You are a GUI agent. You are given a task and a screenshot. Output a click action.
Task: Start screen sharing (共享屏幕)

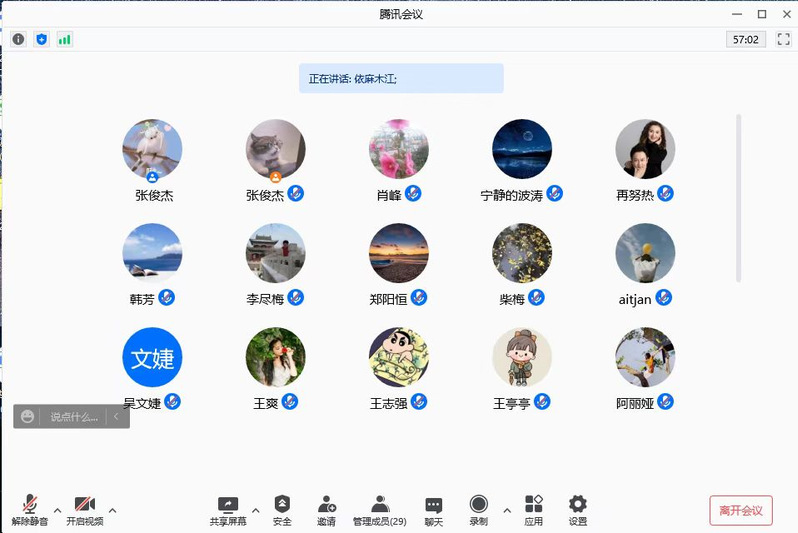tap(228, 511)
